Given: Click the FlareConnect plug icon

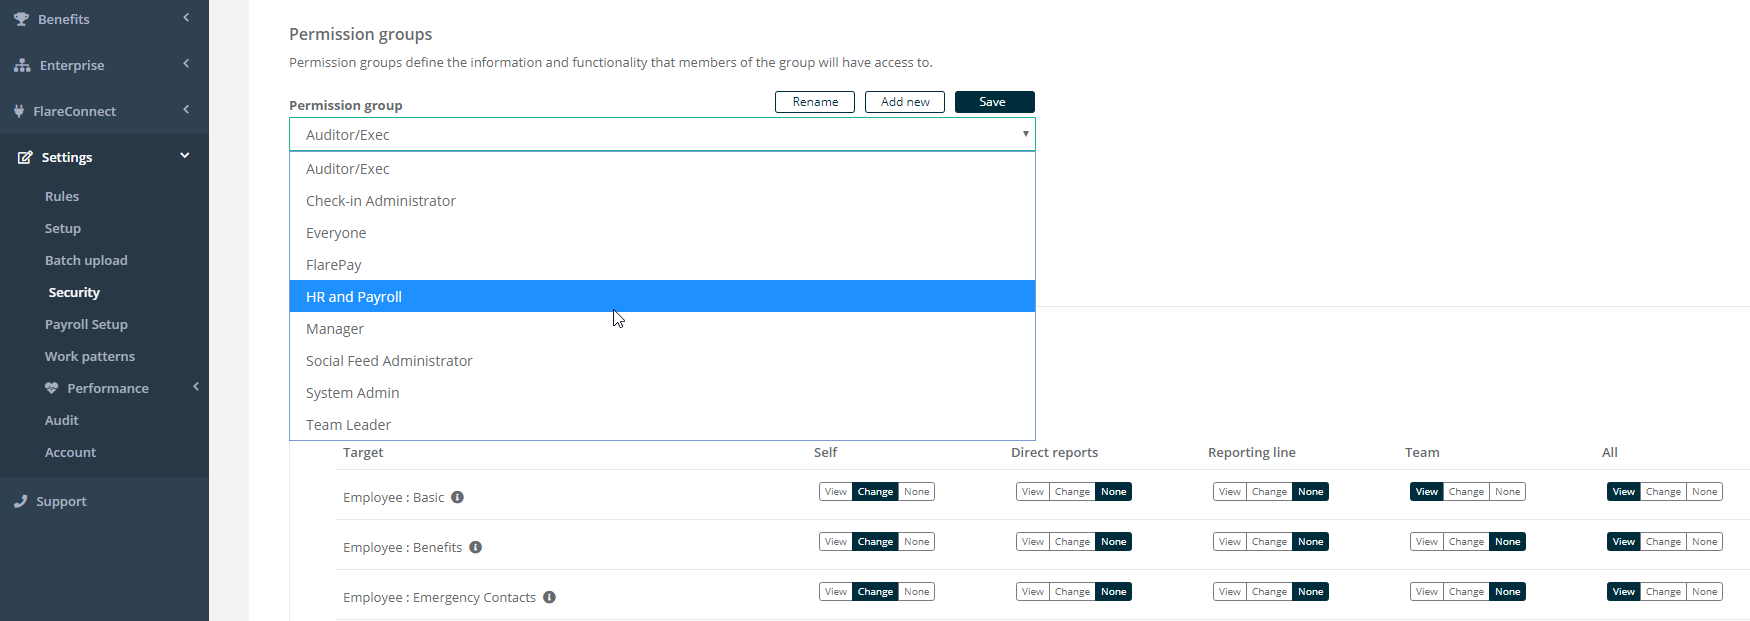Looking at the screenshot, I should tap(19, 111).
